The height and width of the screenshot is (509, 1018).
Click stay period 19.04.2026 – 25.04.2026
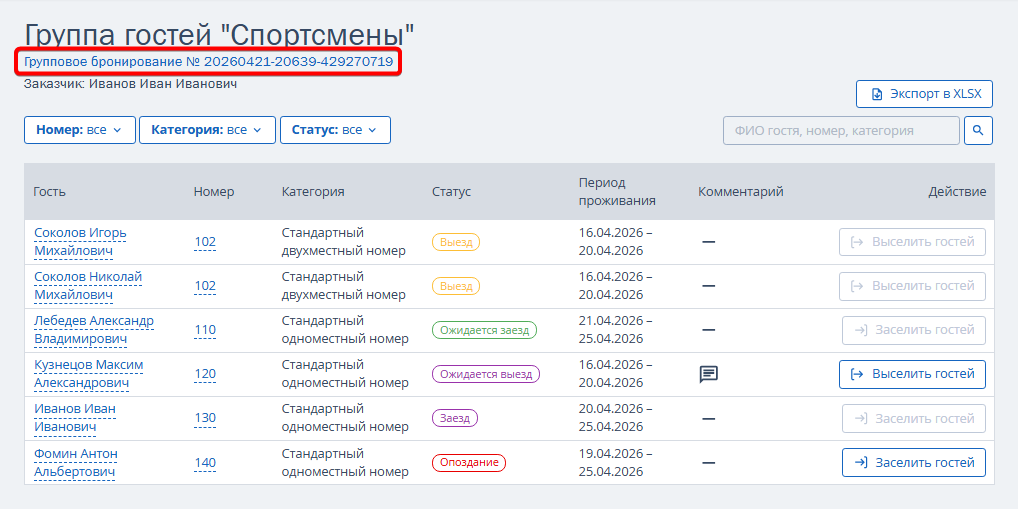pos(615,462)
